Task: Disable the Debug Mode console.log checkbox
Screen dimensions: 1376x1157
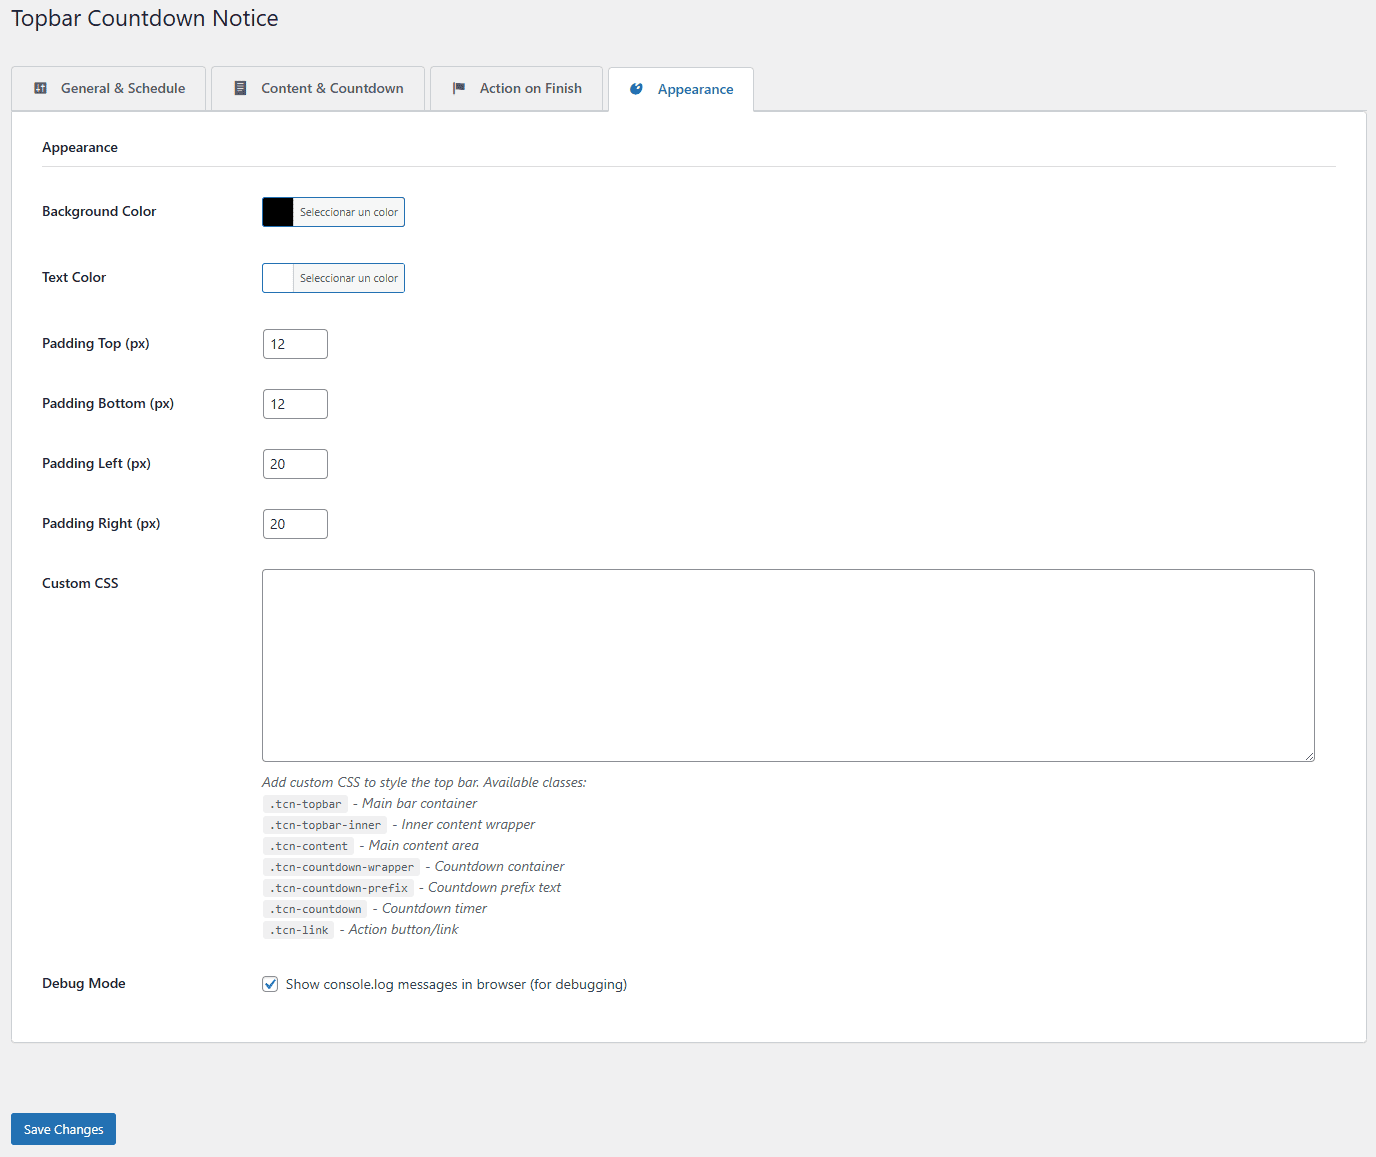Action: 270,984
